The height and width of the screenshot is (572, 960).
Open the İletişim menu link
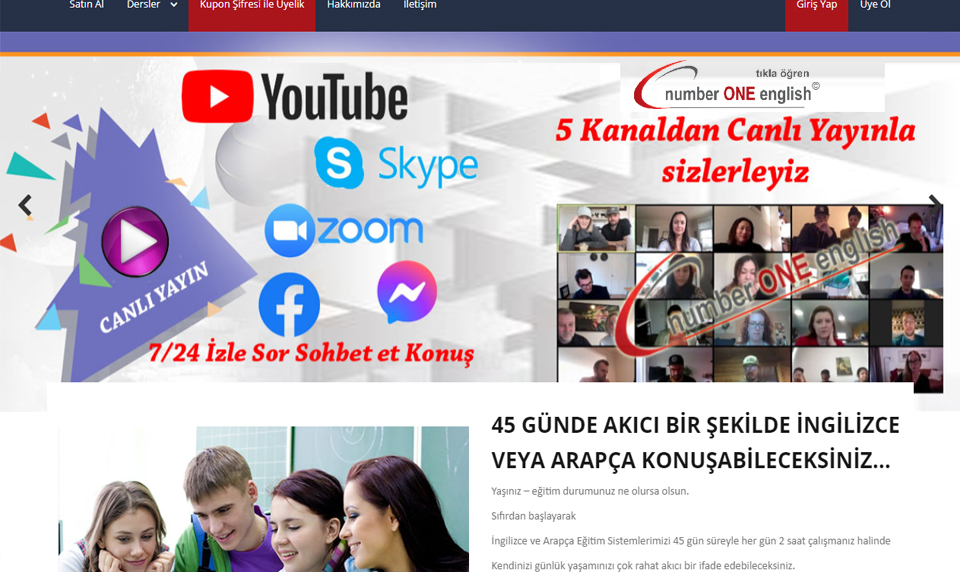click(x=420, y=5)
